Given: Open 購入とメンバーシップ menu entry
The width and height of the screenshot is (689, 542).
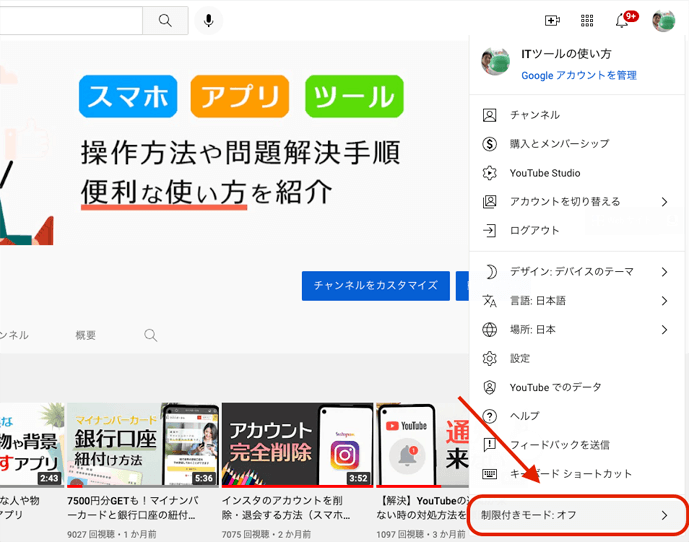Looking at the screenshot, I should coord(578,144).
